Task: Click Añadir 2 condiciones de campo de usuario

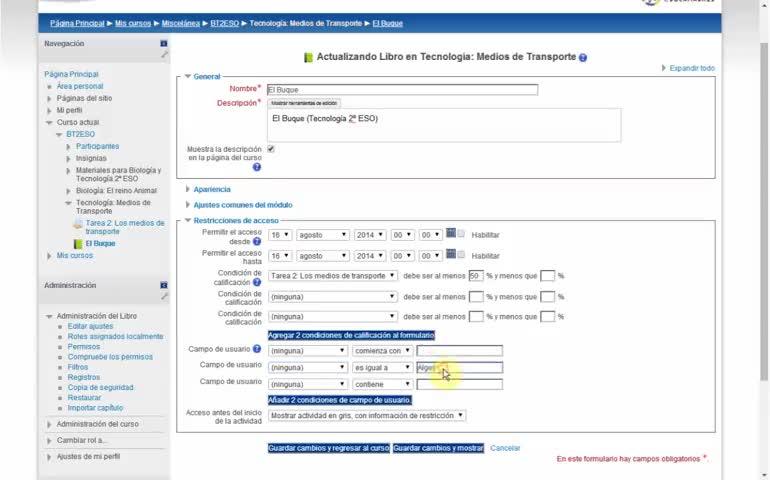Action: [x=340, y=400]
